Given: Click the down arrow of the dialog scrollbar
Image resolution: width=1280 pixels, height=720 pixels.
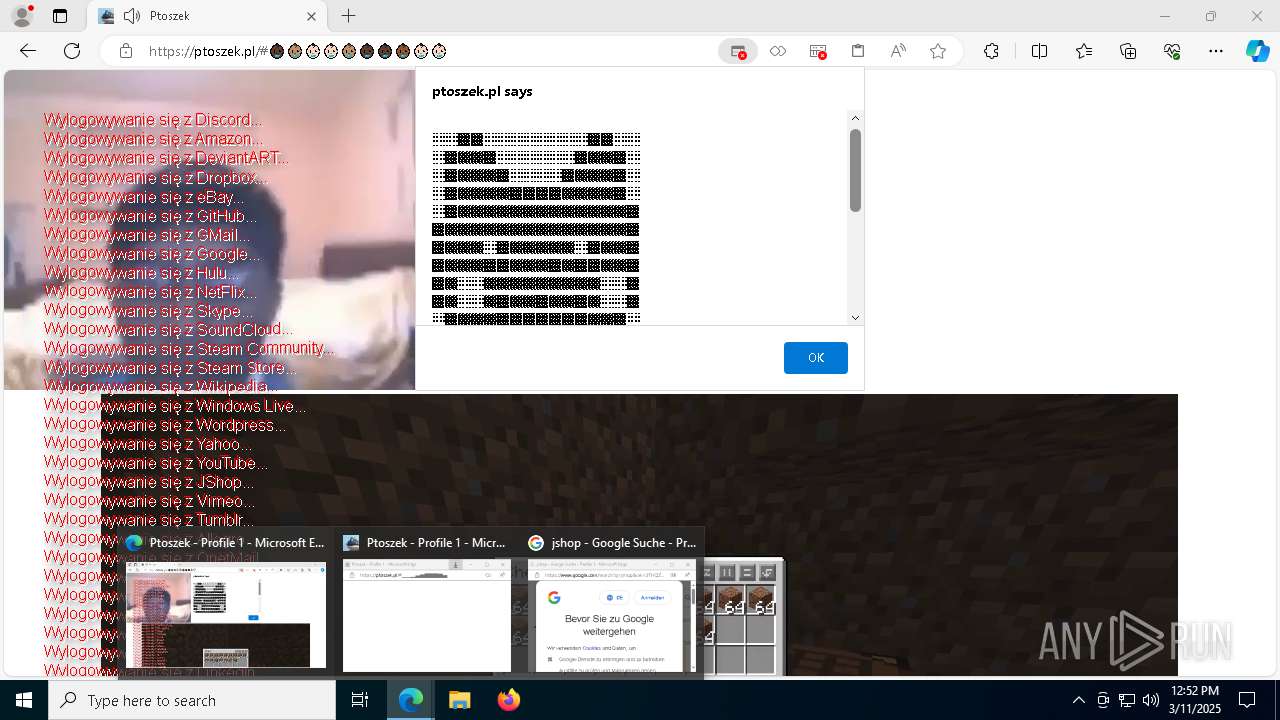Looking at the screenshot, I should [855, 318].
